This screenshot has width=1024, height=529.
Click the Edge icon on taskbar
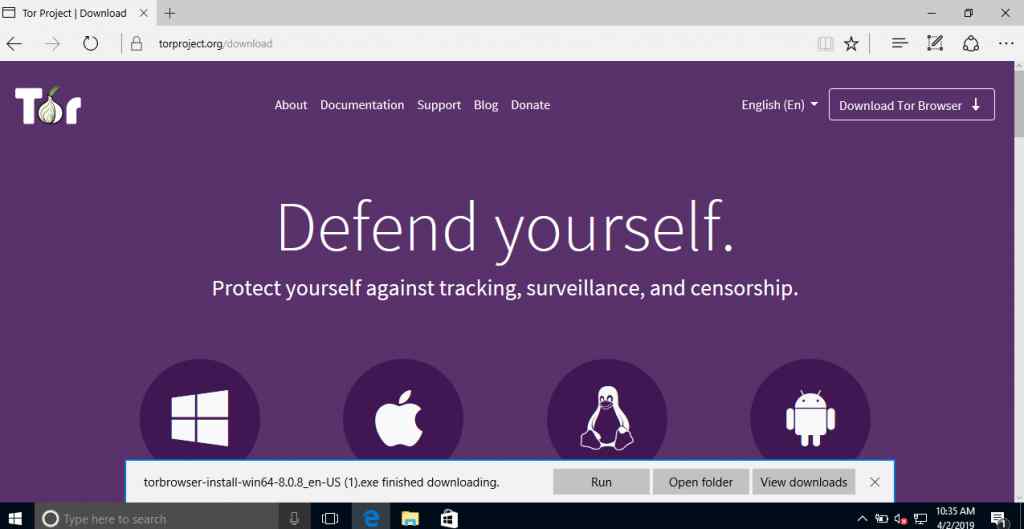pos(371,519)
